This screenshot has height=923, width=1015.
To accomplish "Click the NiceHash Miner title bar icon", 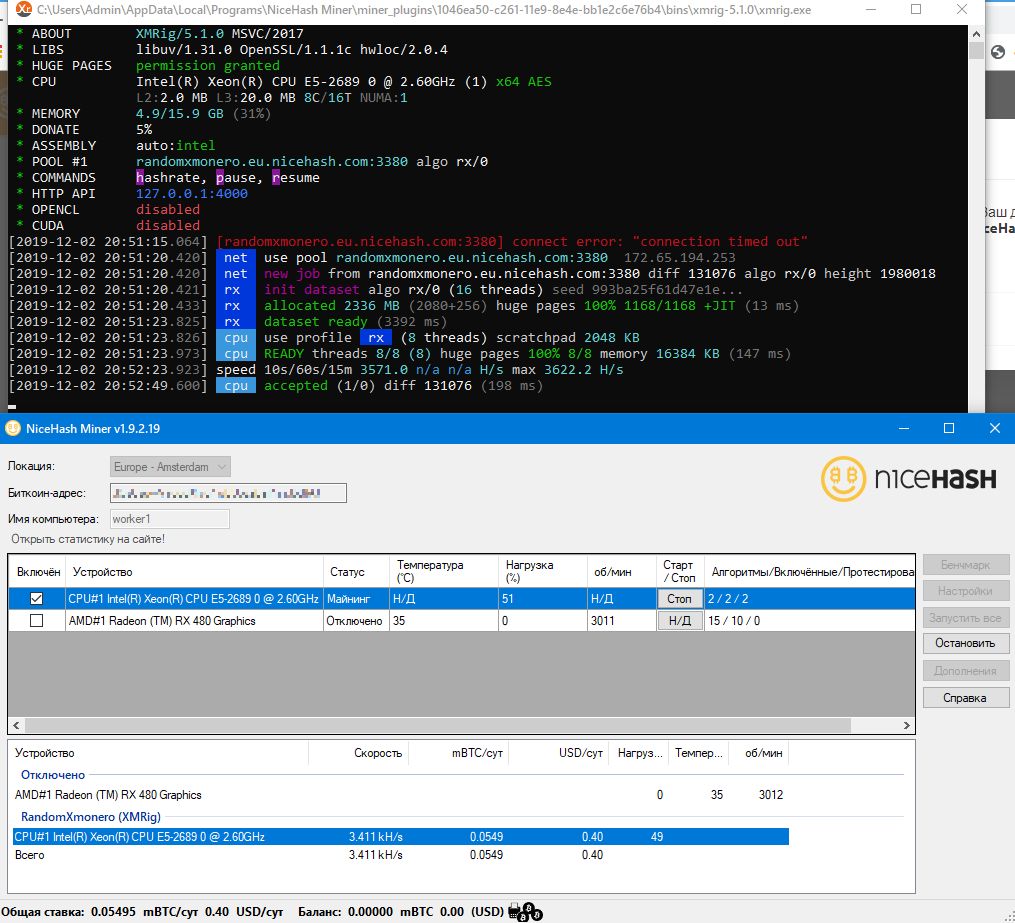I will 12,428.
